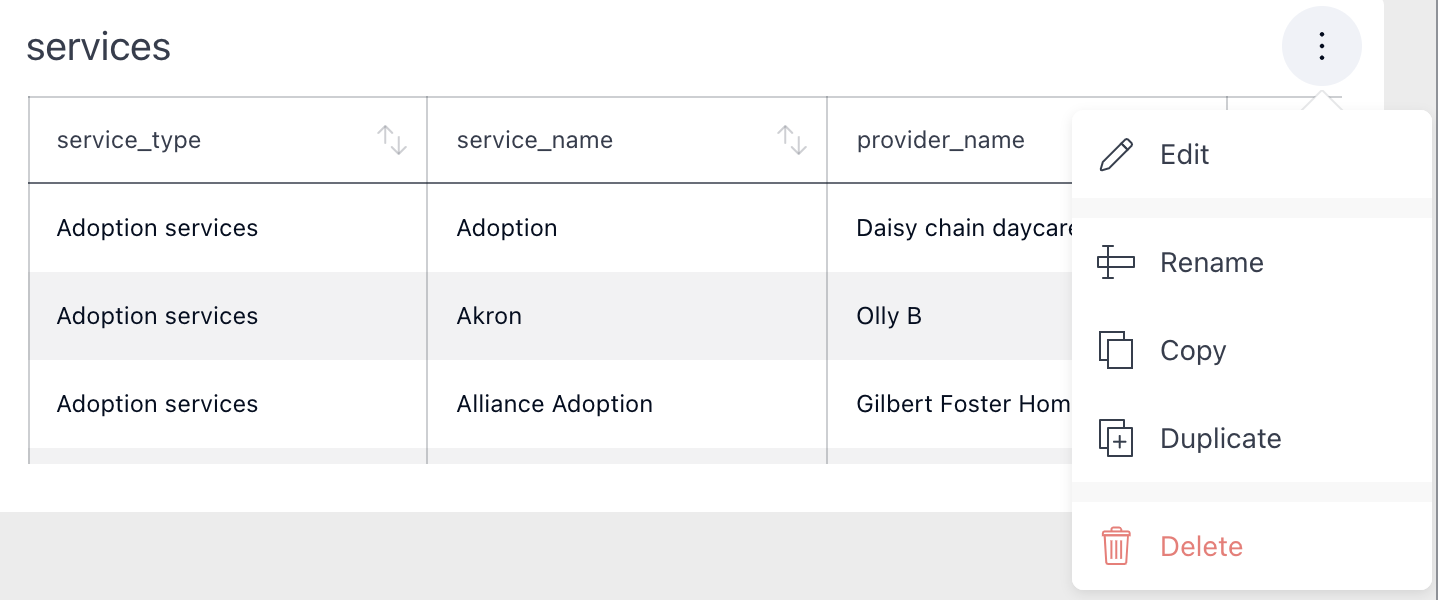
Task: Click the service_name column header
Action: [535, 140]
